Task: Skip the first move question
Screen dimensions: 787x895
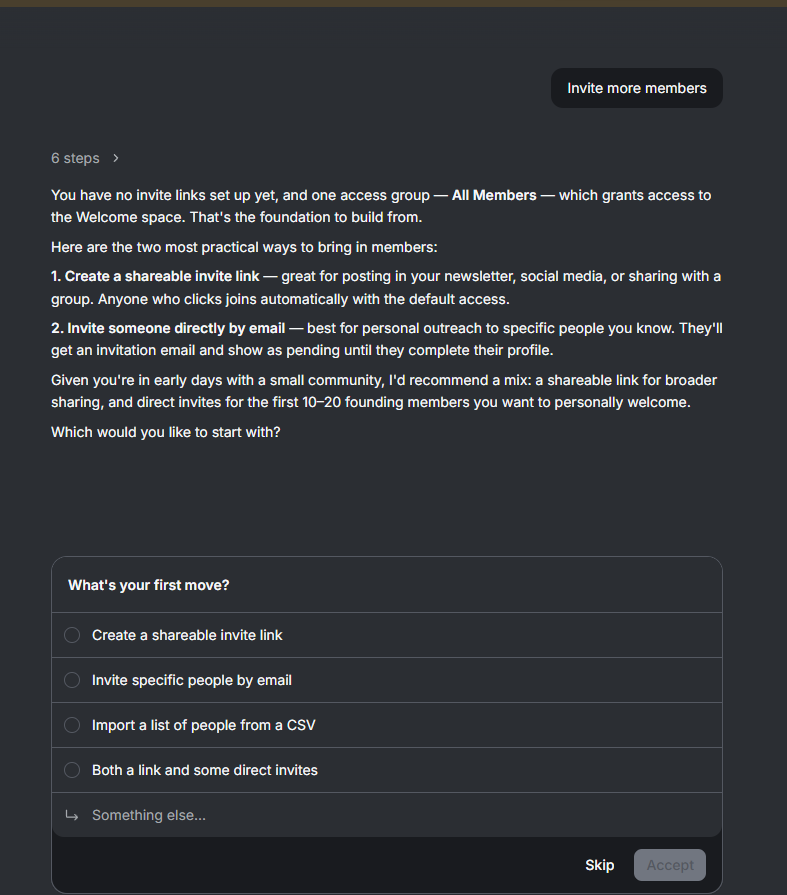Action: tap(600, 865)
